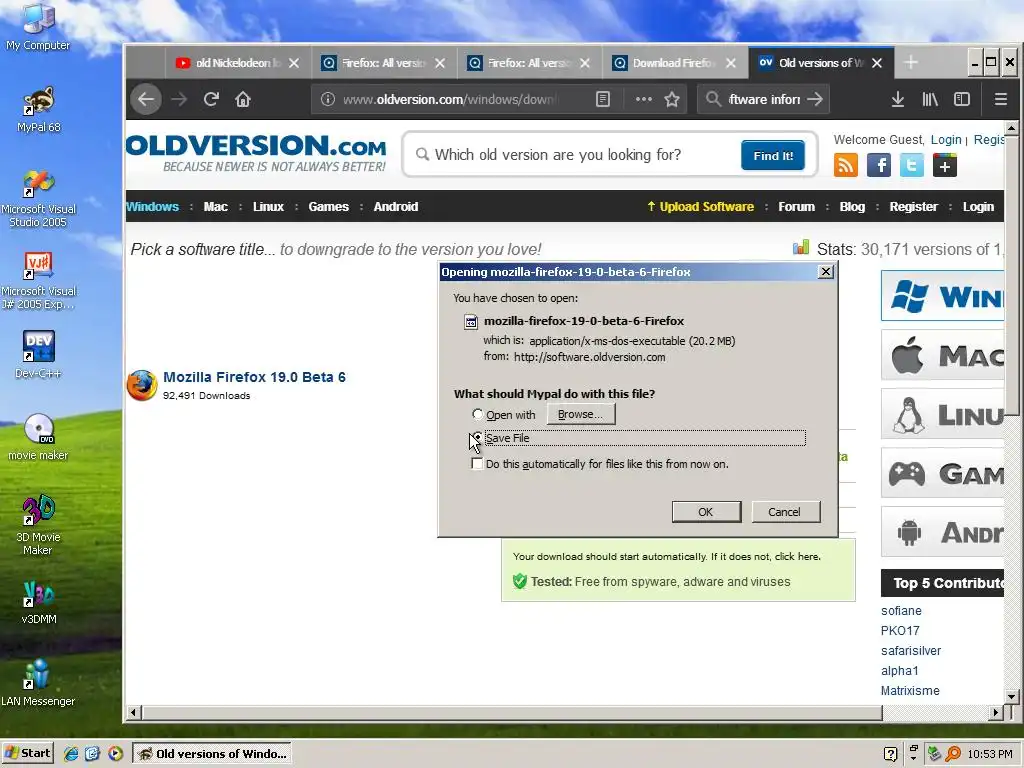This screenshot has width=1024, height=768.
Task: Click the browser search box field
Action: click(764, 99)
